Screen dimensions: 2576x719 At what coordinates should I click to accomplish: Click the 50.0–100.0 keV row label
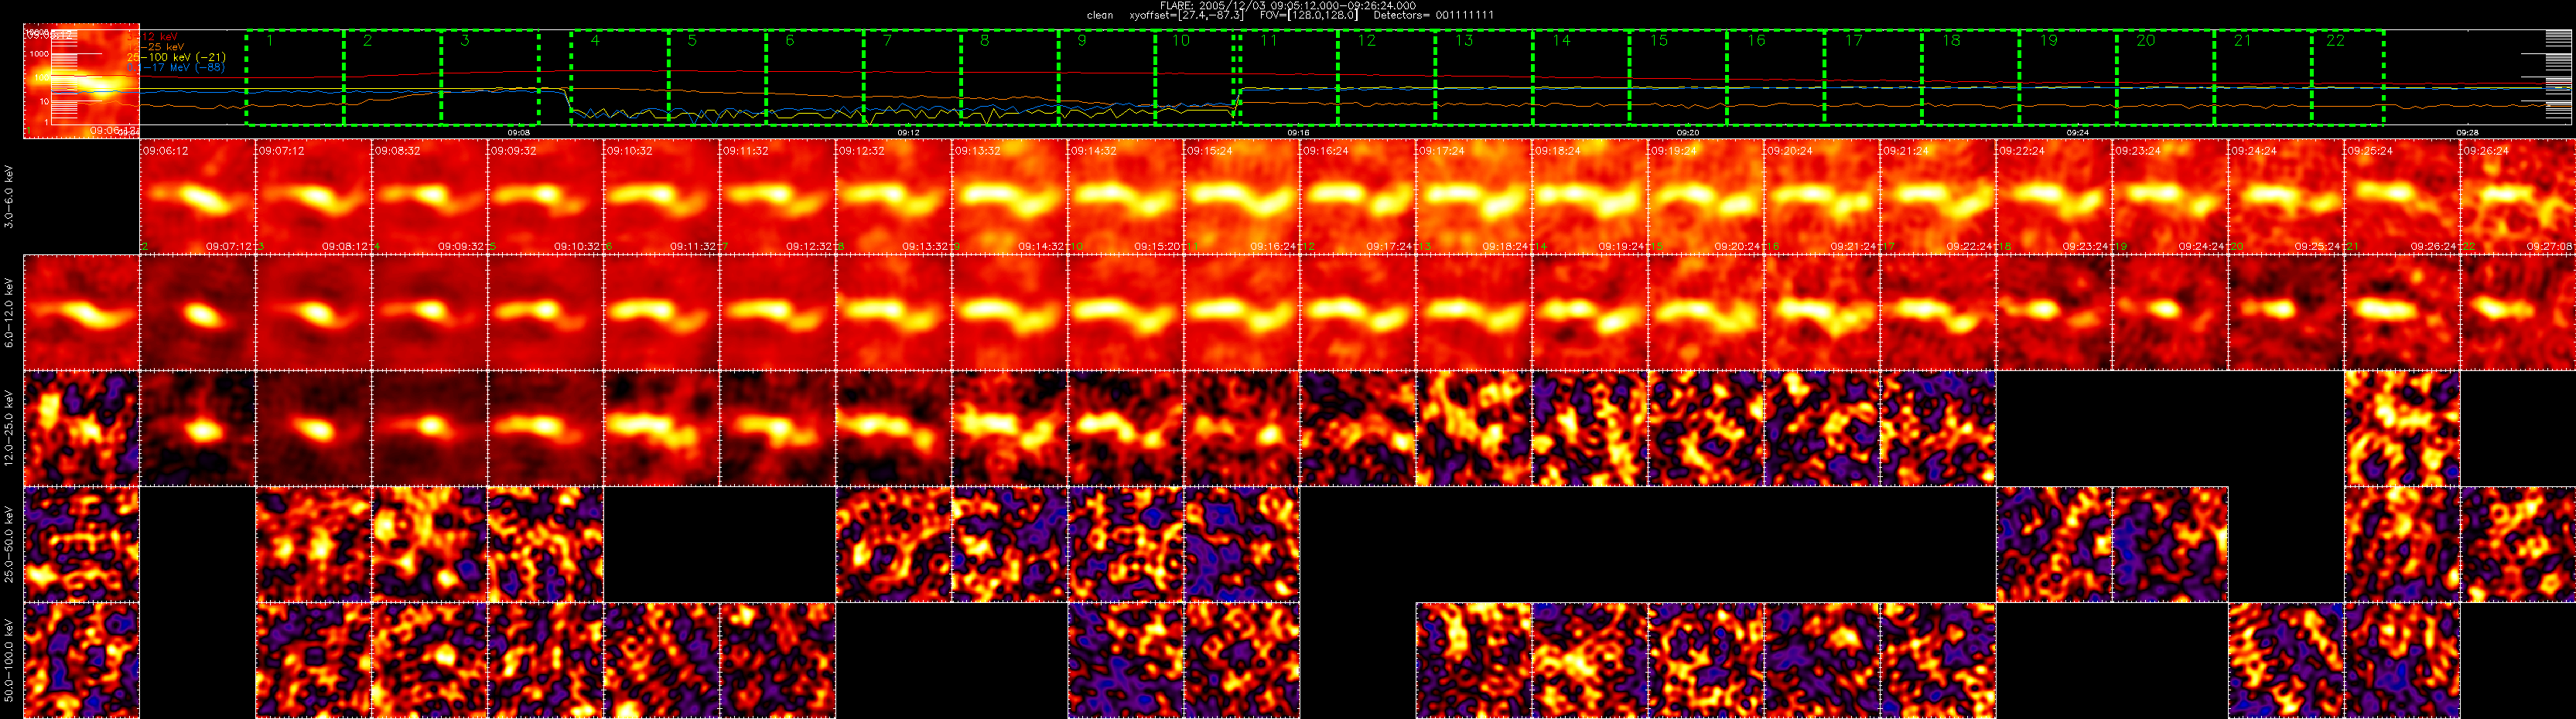[9, 660]
